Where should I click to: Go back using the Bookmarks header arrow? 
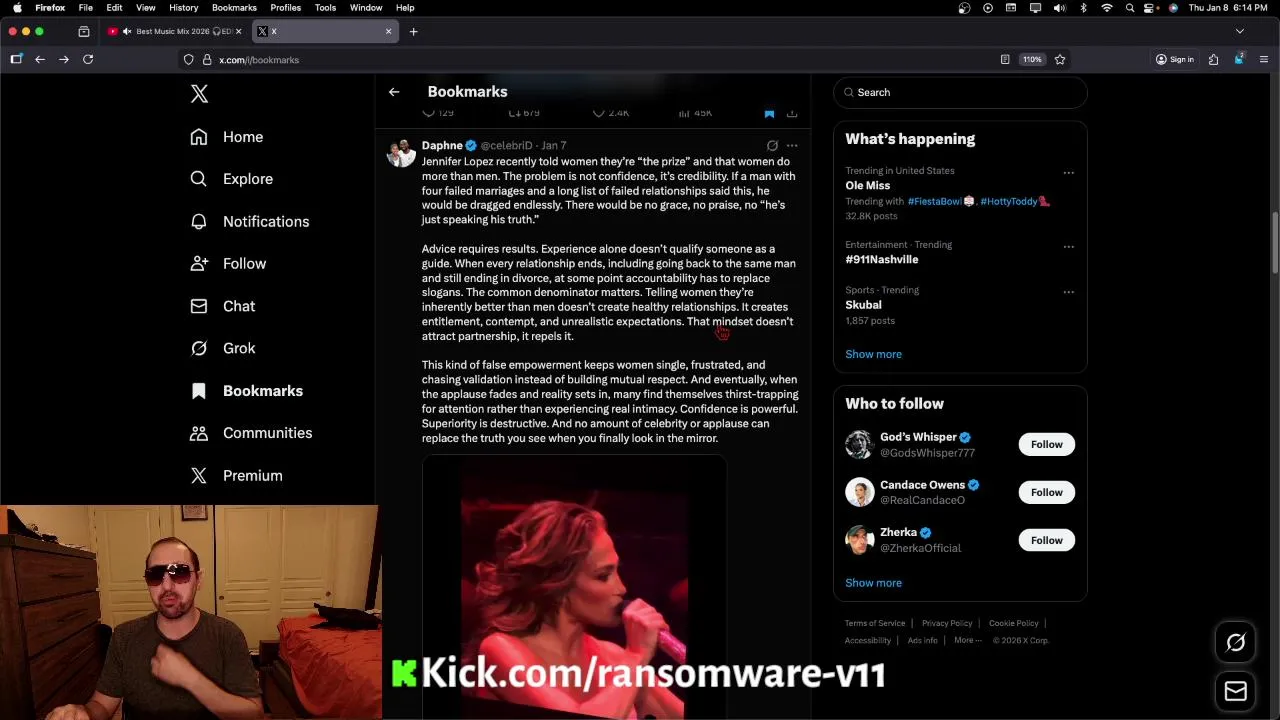point(394,92)
